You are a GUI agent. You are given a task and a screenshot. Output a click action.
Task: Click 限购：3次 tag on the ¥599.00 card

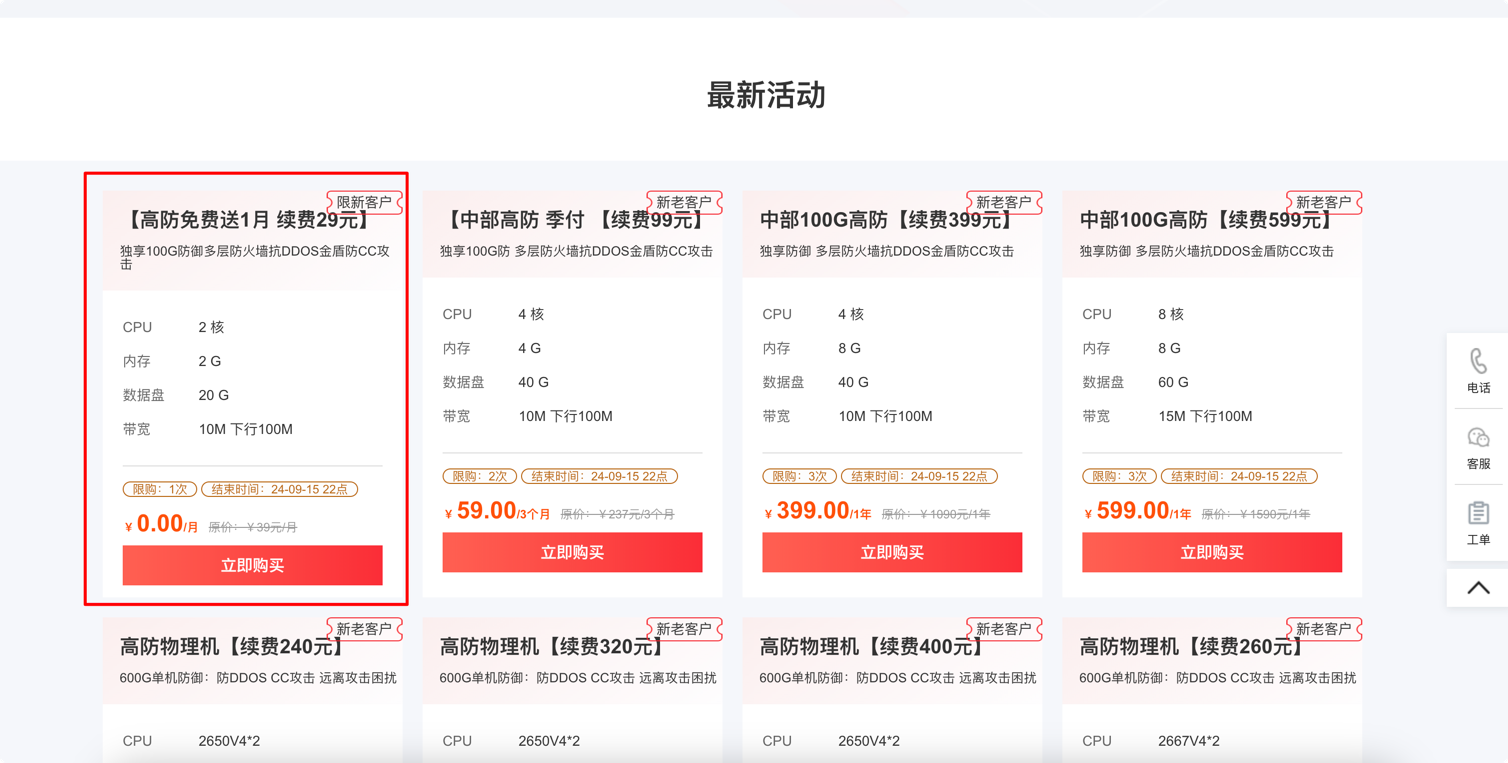[x=1120, y=476]
